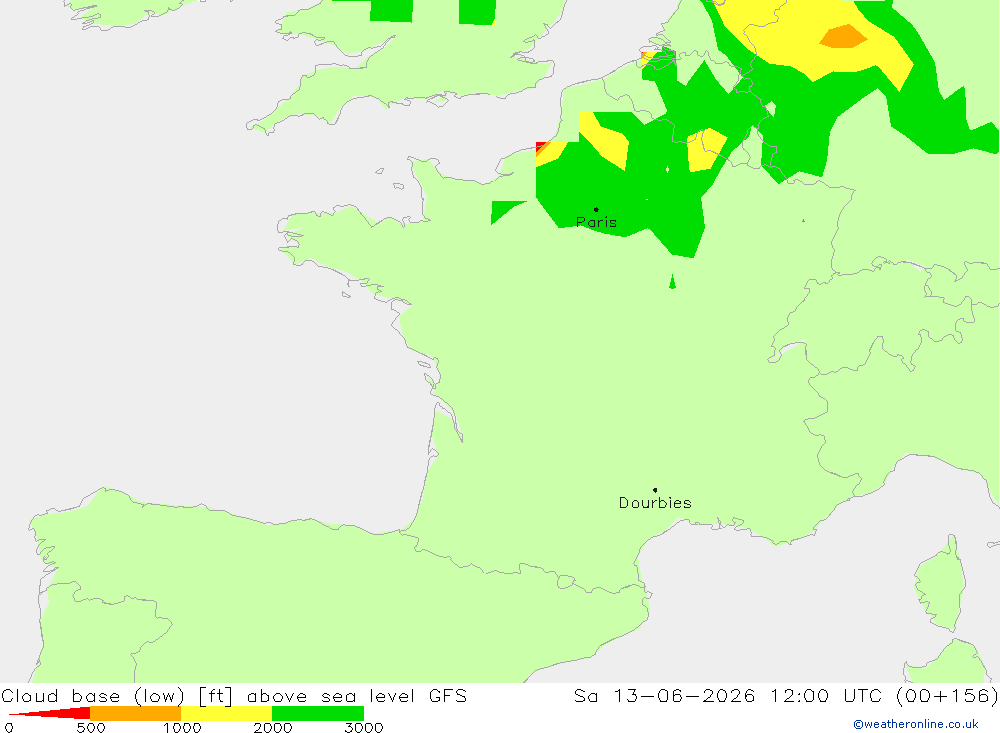Click the legend value 500
Viewport: 1000px width, 733px height.
coord(91,728)
